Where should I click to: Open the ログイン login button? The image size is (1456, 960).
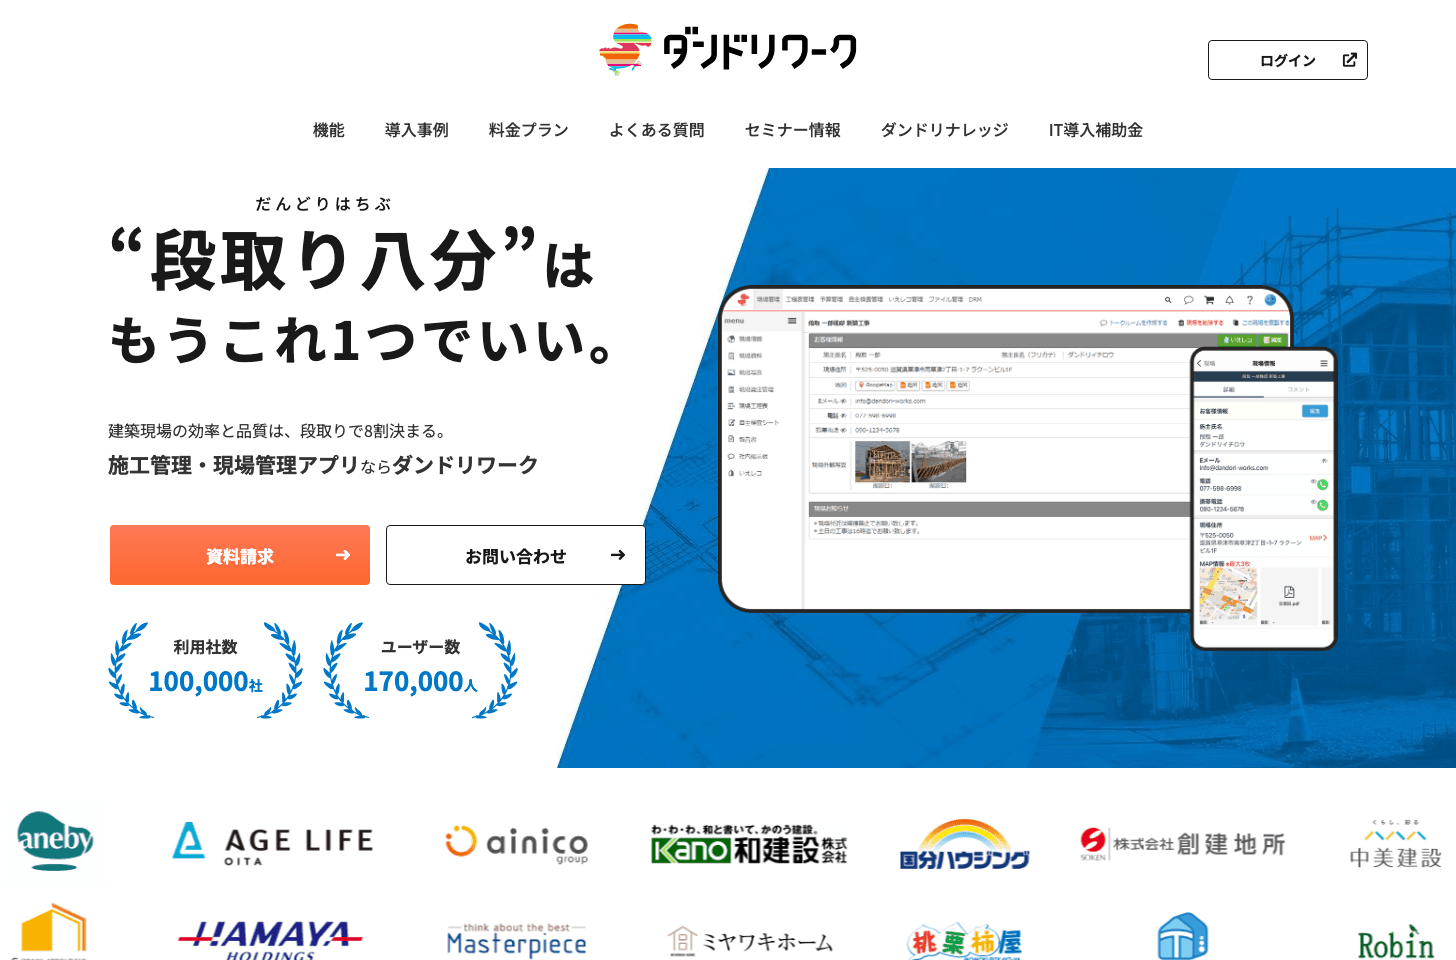point(1287,60)
